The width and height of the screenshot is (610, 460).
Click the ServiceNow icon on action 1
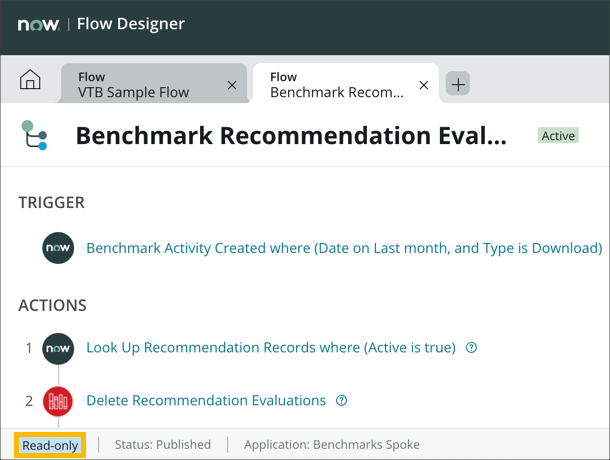pos(58,348)
